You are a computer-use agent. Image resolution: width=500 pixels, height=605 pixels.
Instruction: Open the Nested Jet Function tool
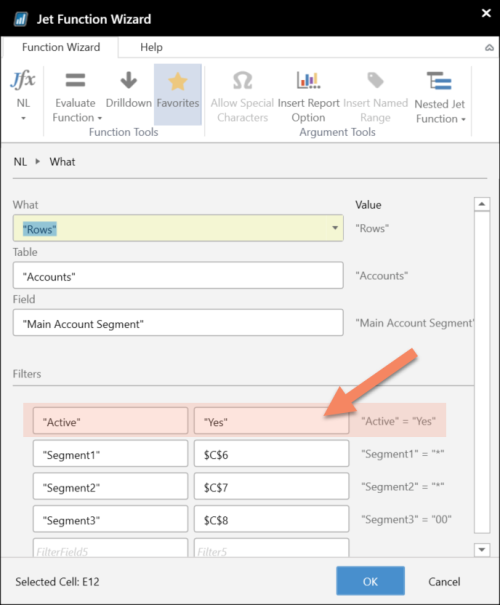439,81
